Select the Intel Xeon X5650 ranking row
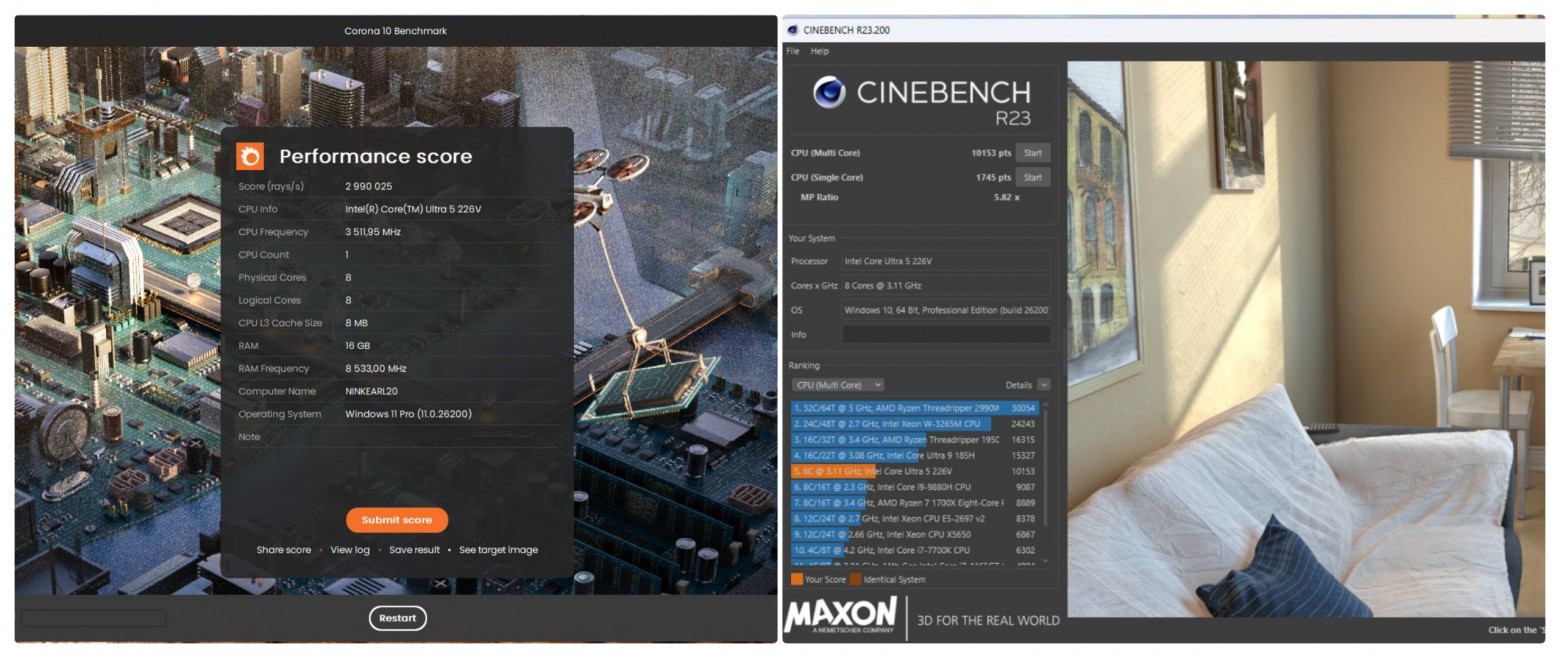1560x658 pixels. [915, 534]
